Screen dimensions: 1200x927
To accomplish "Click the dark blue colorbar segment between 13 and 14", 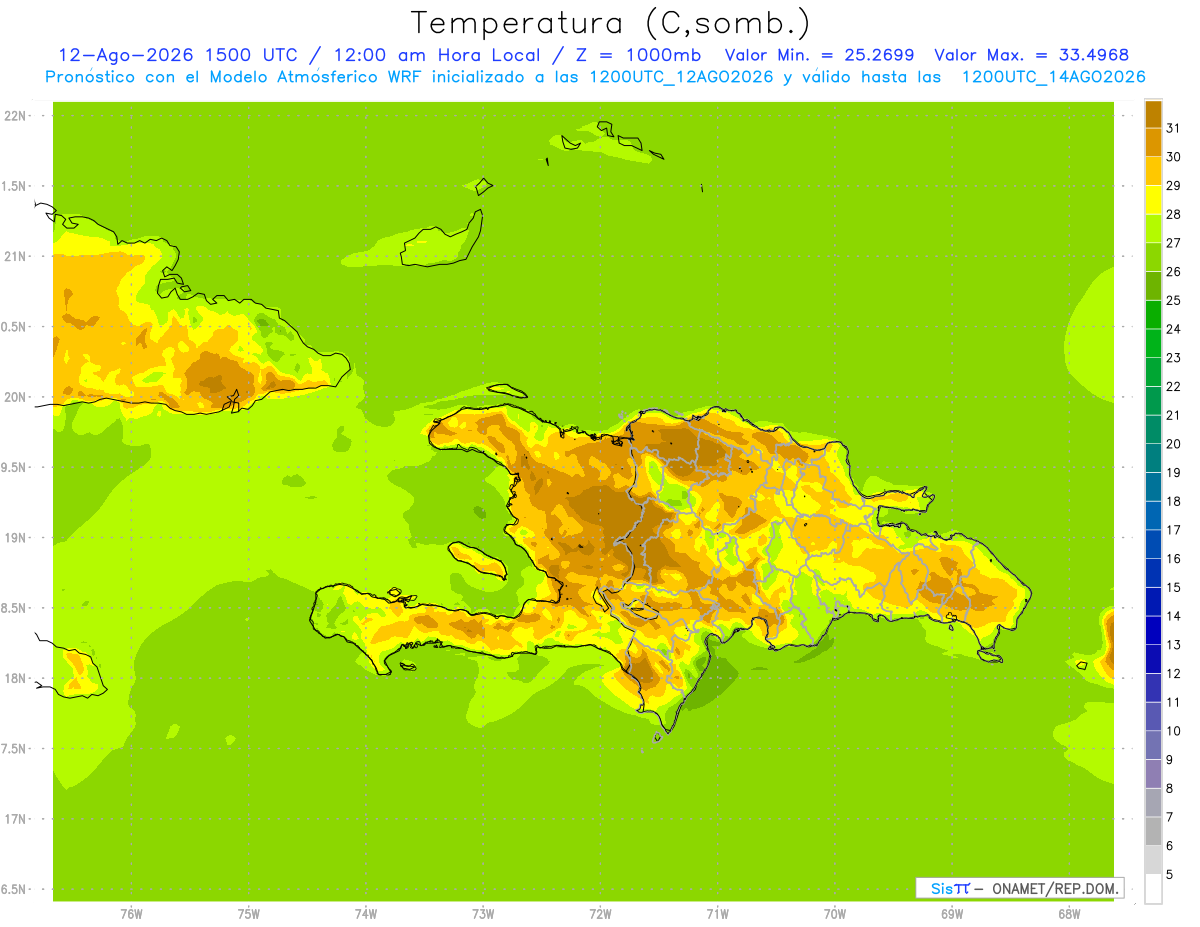I will coord(1153,630).
